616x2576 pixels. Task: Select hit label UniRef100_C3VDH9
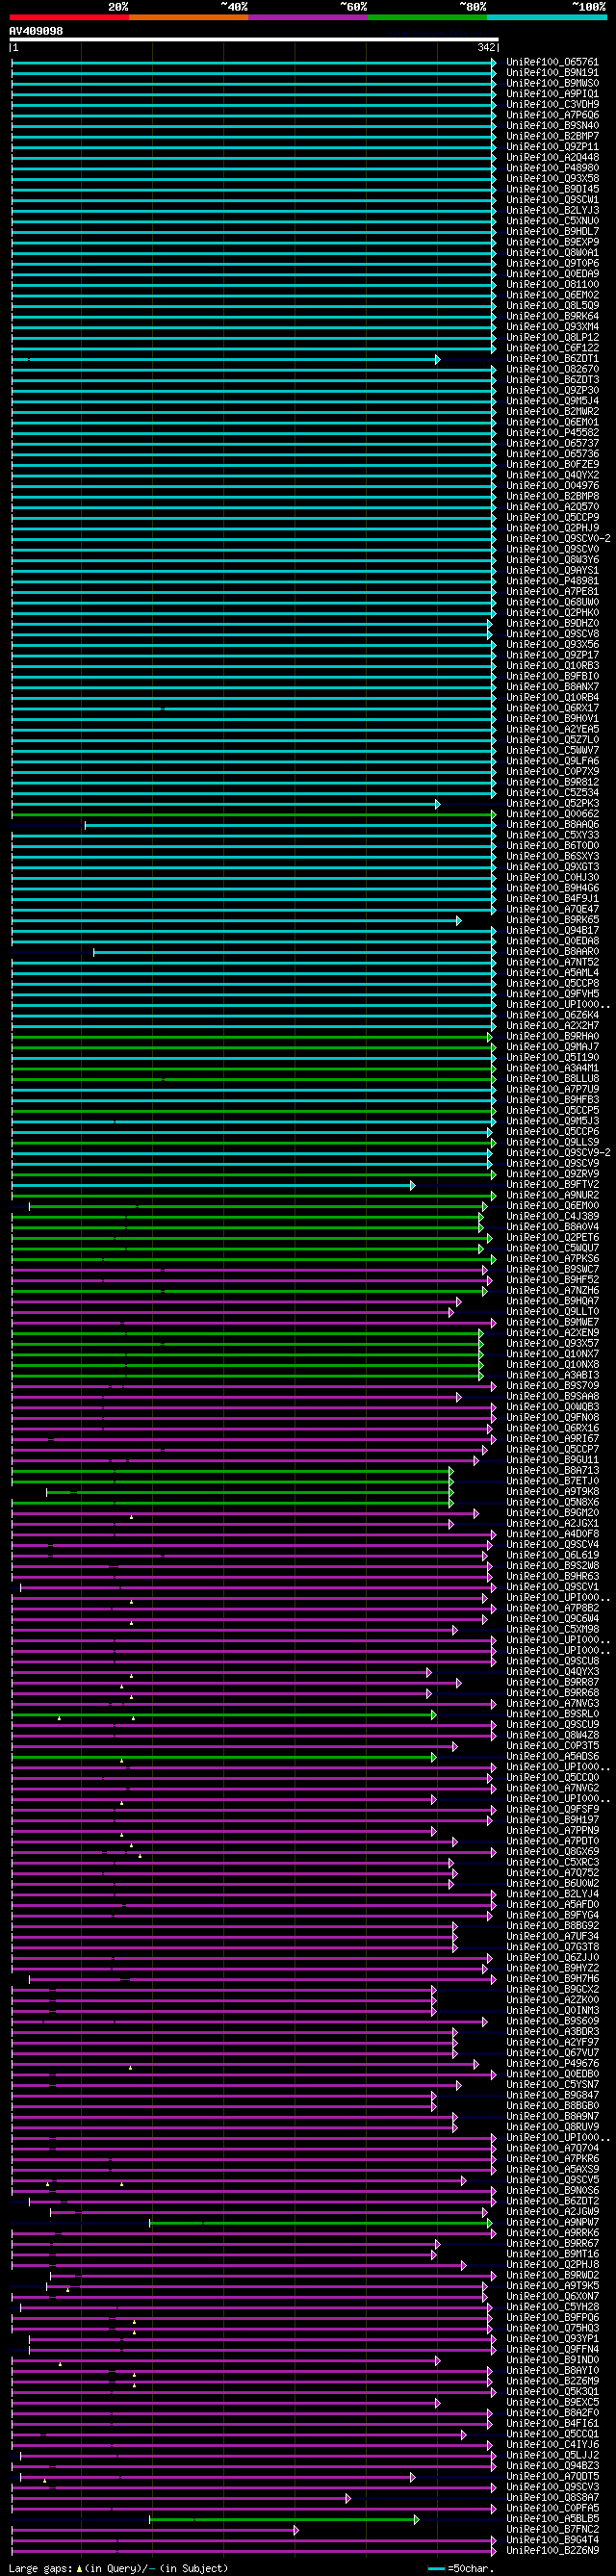click(x=553, y=104)
